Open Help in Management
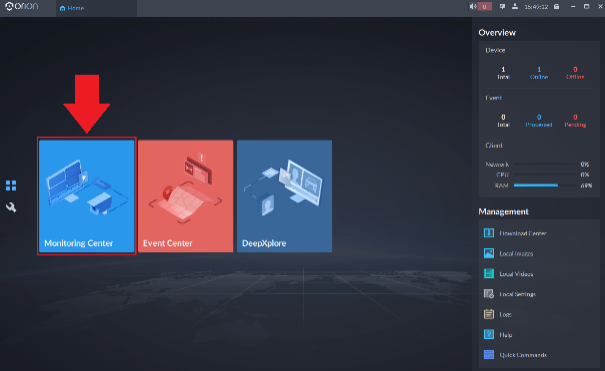Image resolution: width=605 pixels, height=371 pixels. 506,335
